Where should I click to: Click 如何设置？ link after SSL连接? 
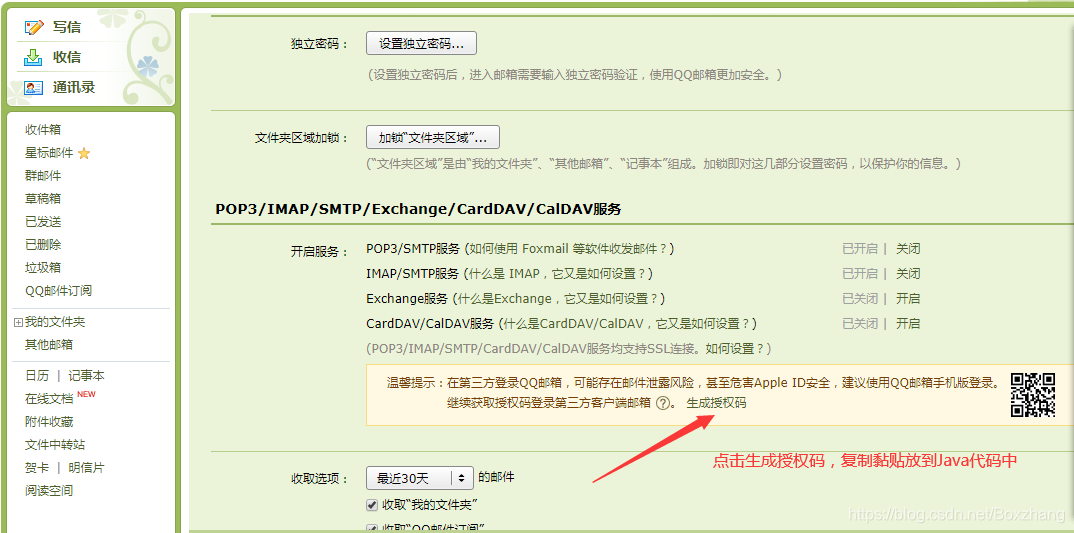[x=733, y=349]
